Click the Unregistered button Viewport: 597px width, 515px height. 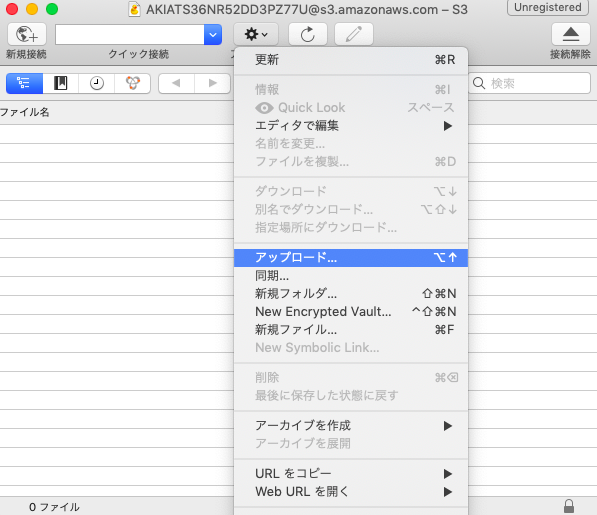point(548,8)
